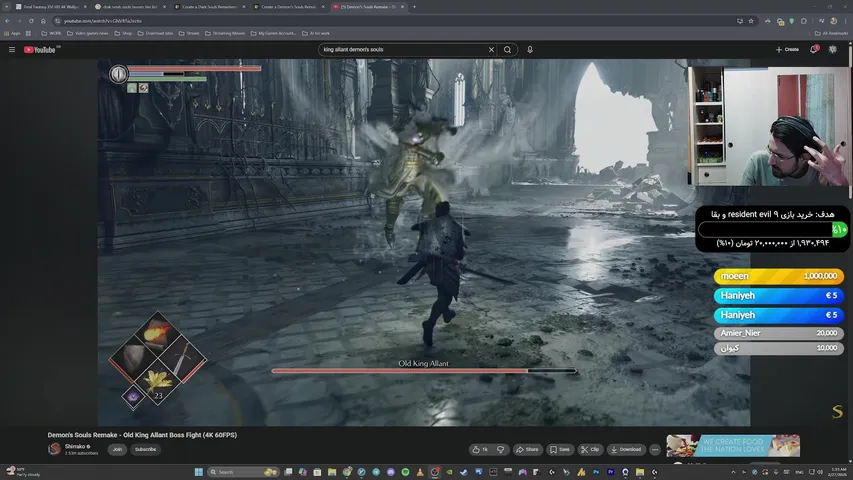
Task: Open the Stream bookmarks folder
Action: tap(189, 33)
